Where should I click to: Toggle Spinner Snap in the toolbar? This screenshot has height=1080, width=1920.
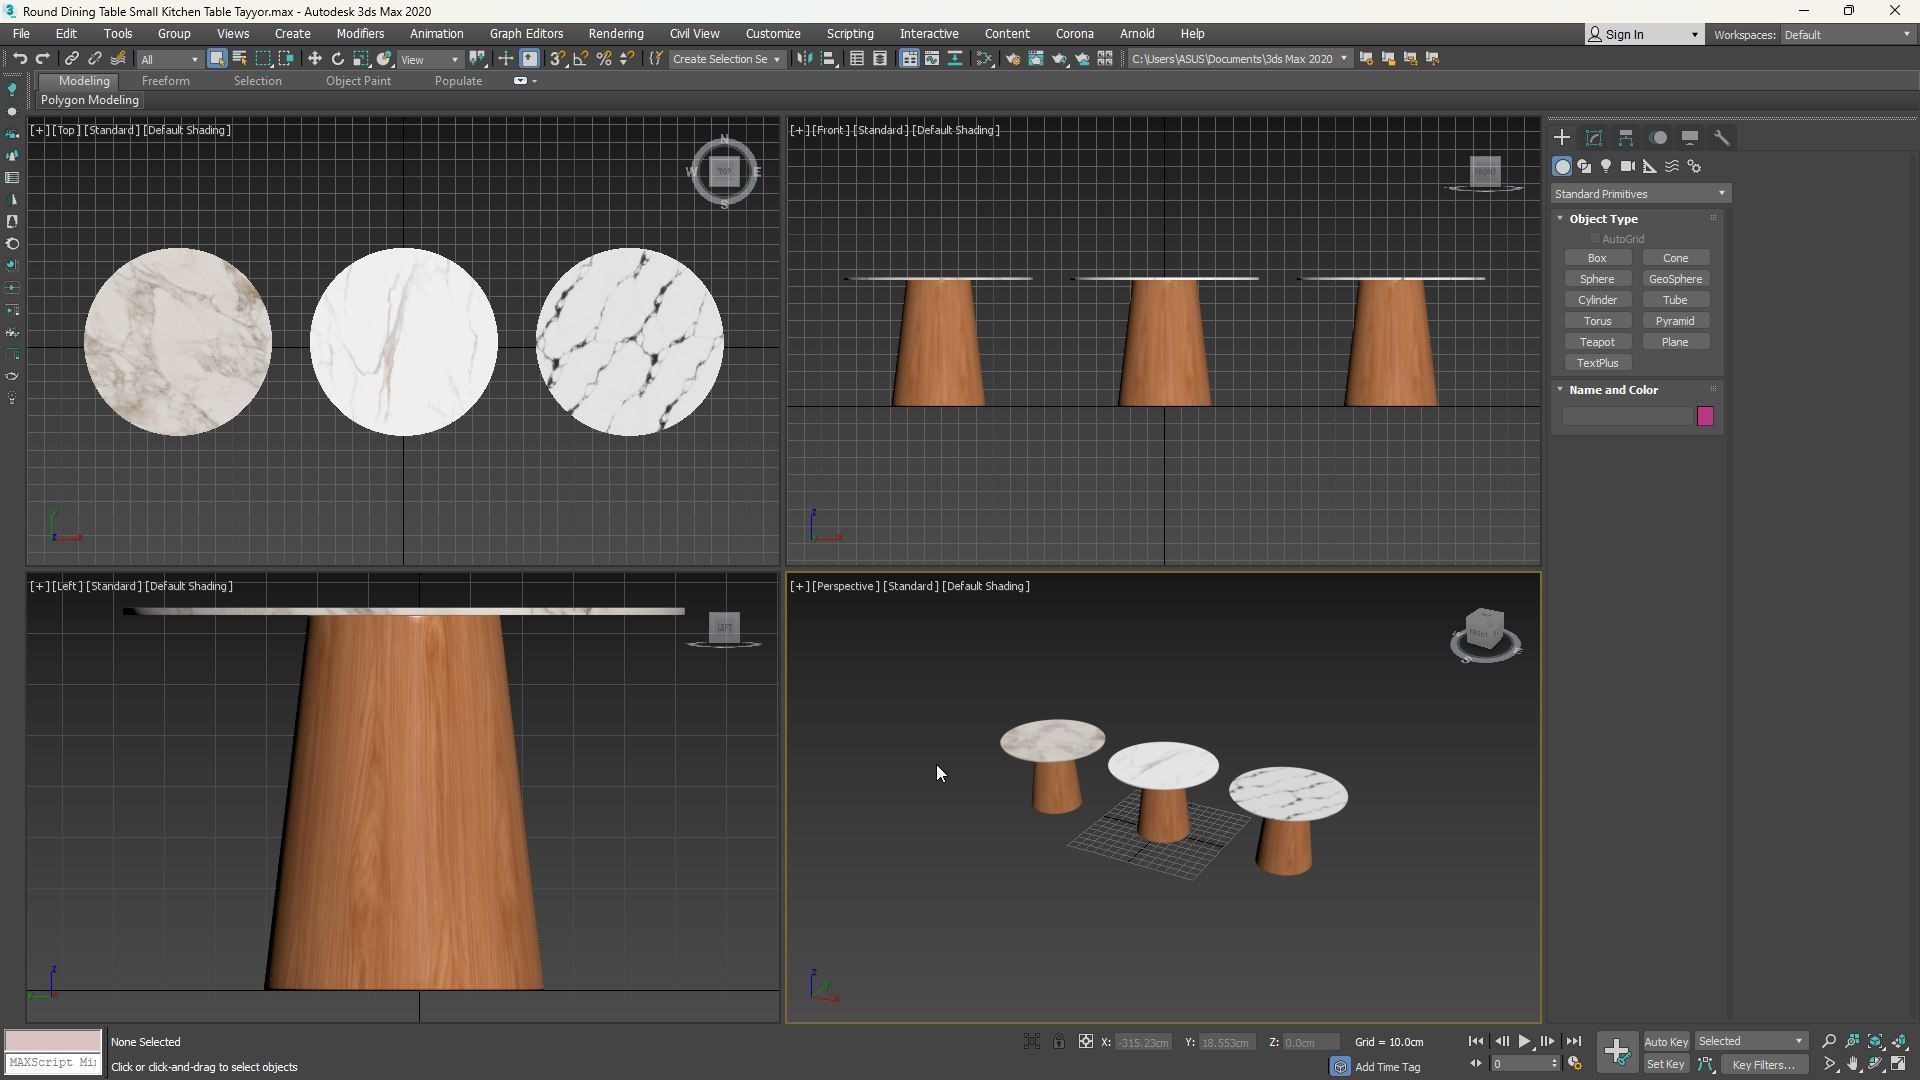tap(627, 59)
